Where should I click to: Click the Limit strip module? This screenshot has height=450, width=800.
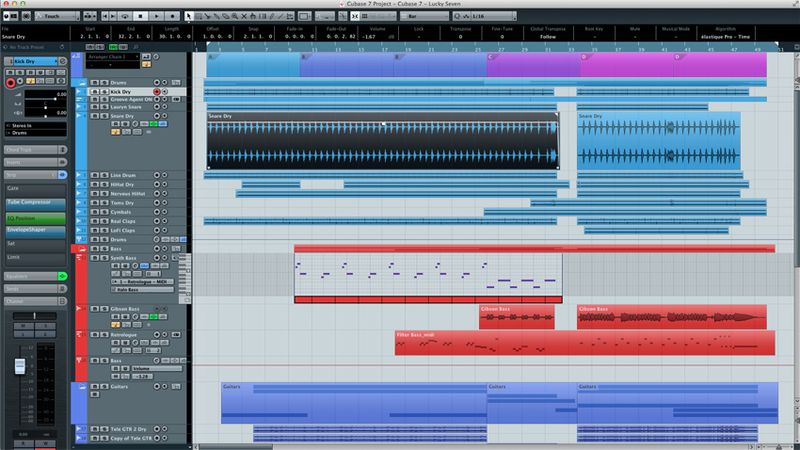(x=35, y=259)
